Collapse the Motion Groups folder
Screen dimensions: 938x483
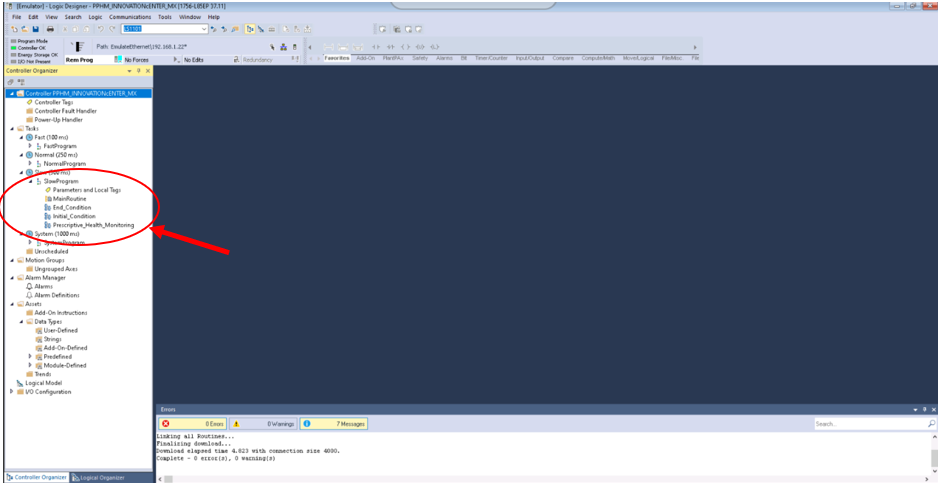pos(12,260)
